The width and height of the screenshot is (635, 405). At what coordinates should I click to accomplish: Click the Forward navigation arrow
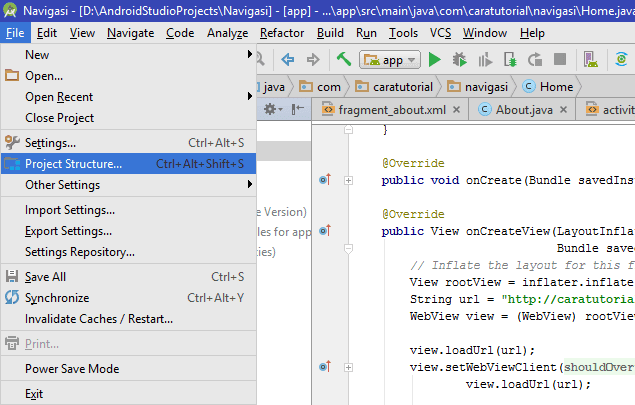313,60
